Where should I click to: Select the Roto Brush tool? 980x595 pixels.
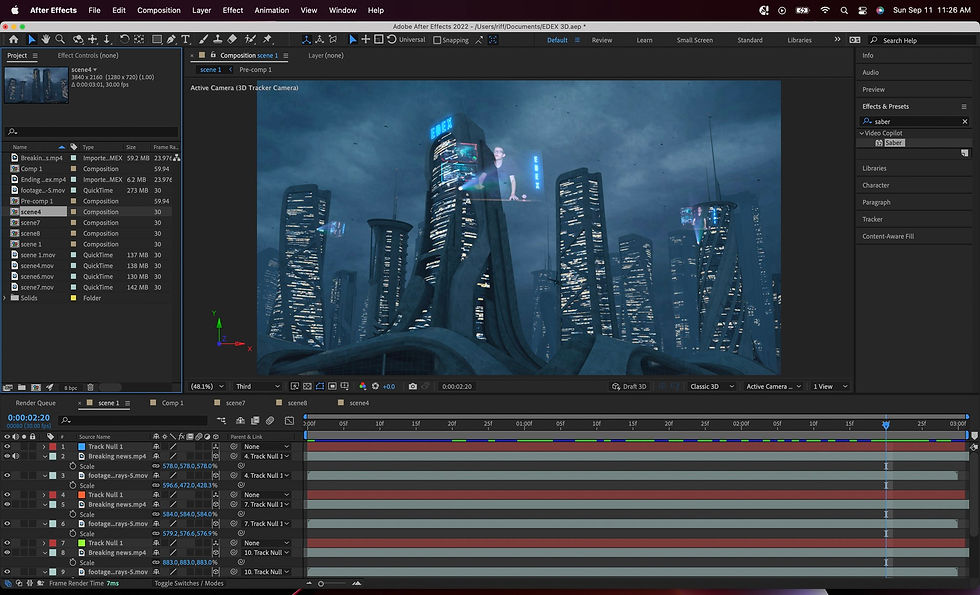coord(250,39)
